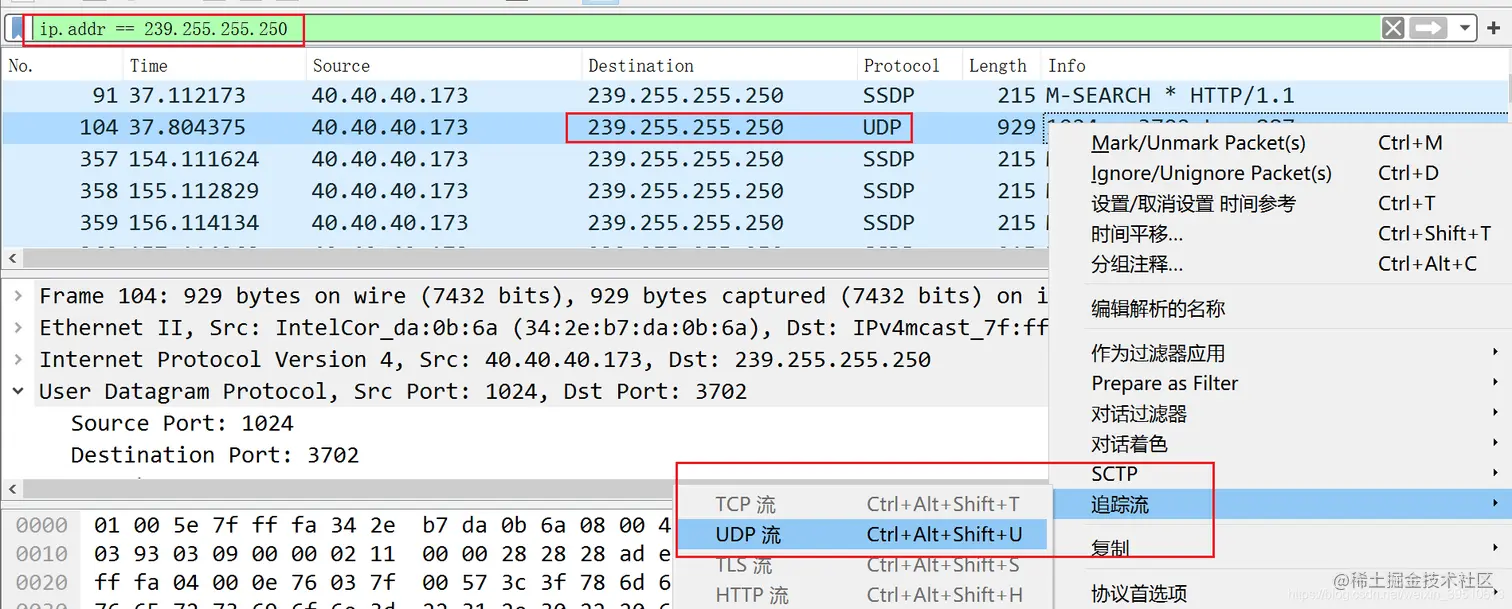Sort by the No. column header
The height and width of the screenshot is (609, 1512).
[62, 66]
